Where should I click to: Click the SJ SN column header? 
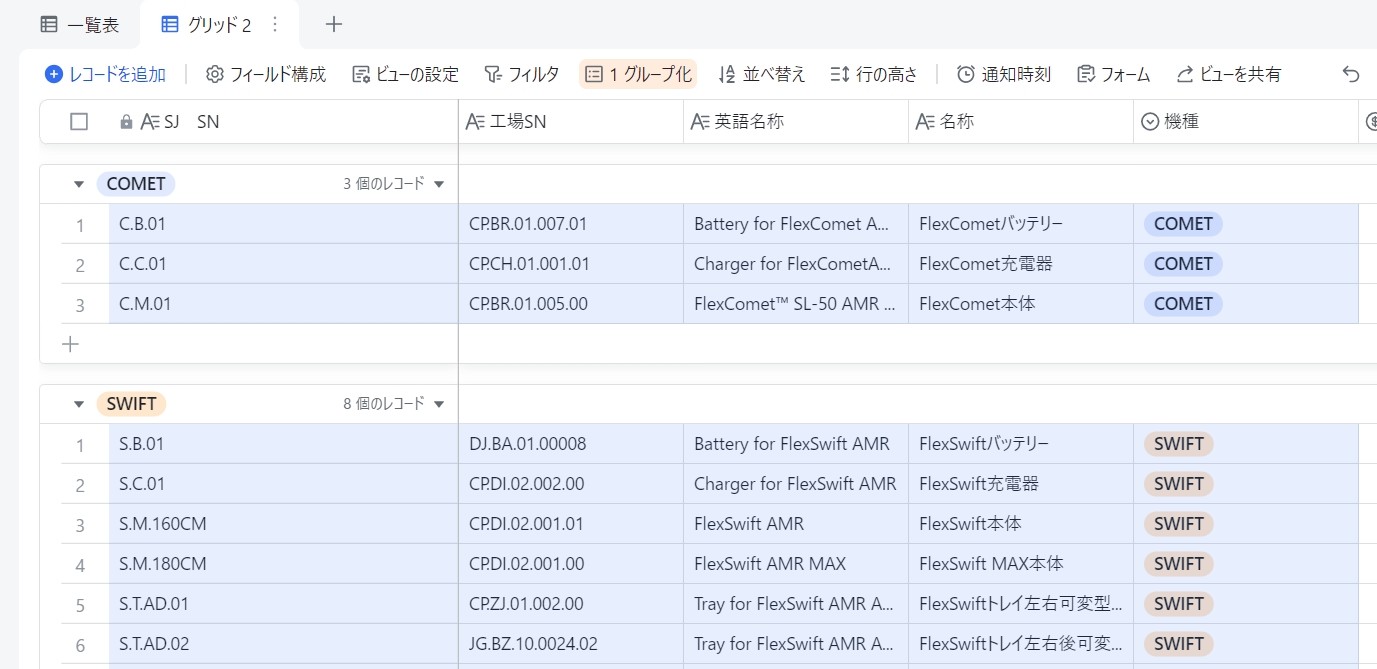(283, 122)
